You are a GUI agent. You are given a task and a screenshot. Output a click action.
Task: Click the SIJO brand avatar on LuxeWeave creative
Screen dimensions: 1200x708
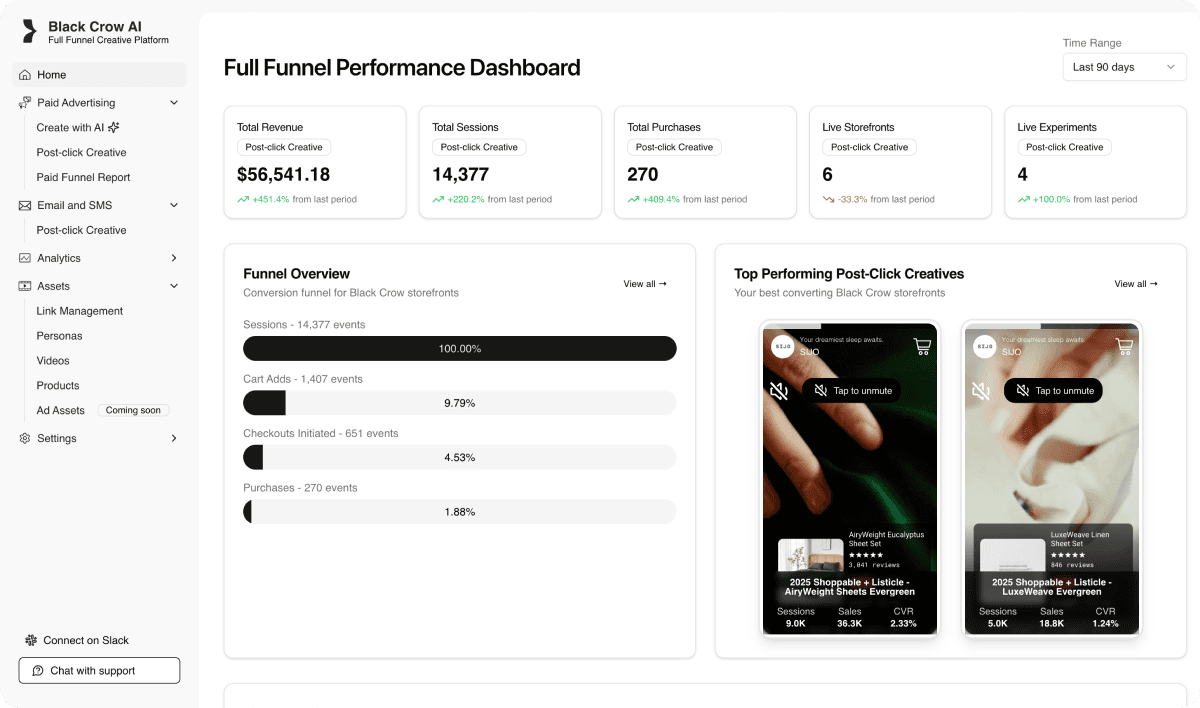pyautogui.click(x=984, y=346)
